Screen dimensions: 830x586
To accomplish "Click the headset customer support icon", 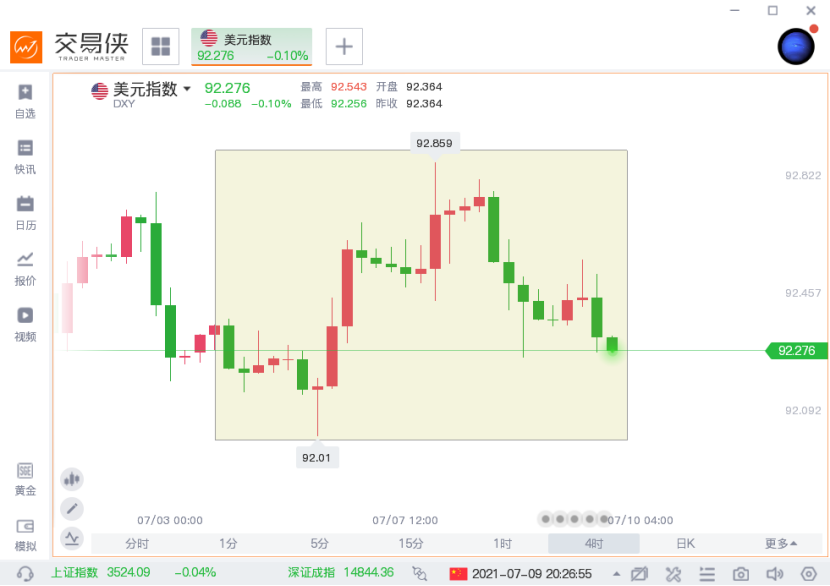I will click(x=25, y=573).
